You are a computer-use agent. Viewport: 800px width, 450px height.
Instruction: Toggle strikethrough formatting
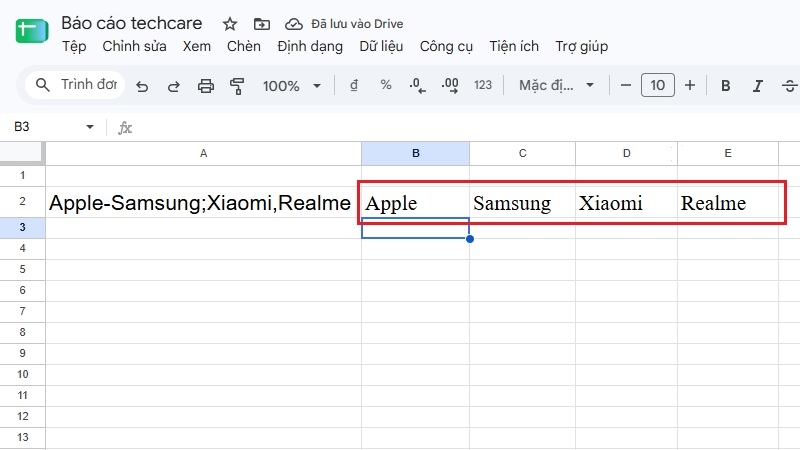click(790, 86)
